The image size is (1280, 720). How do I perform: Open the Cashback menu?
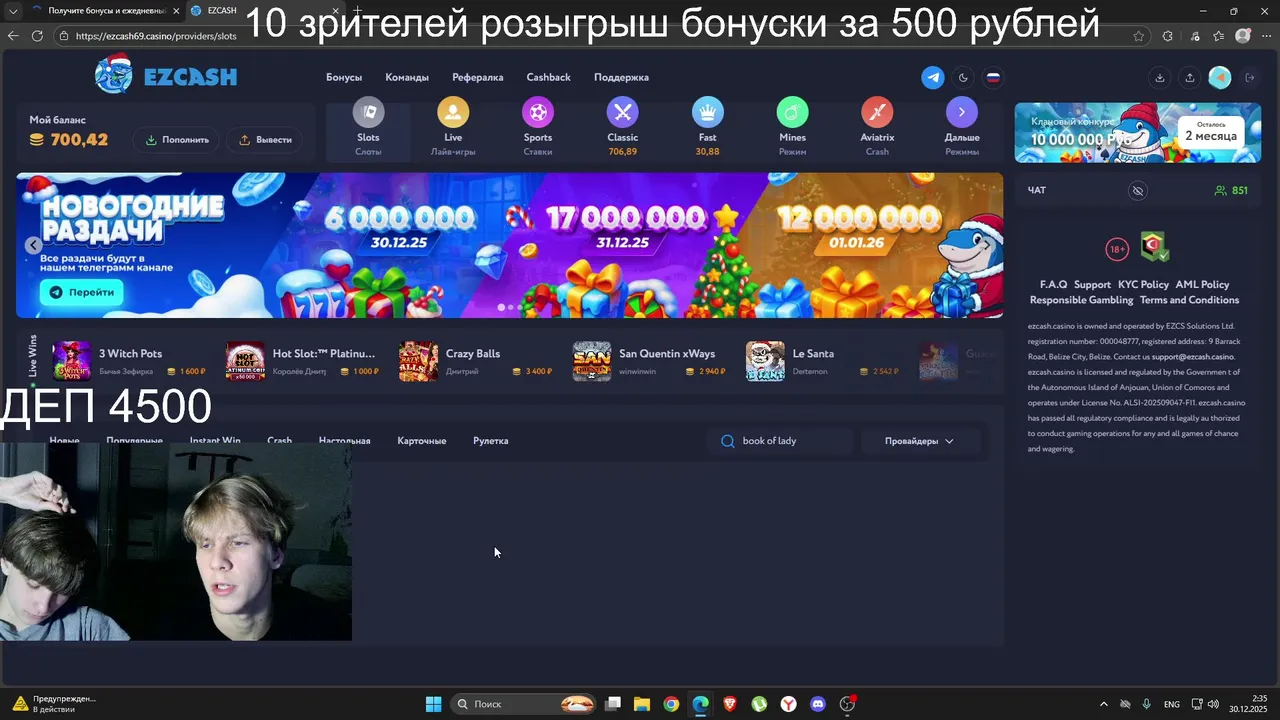pos(549,77)
